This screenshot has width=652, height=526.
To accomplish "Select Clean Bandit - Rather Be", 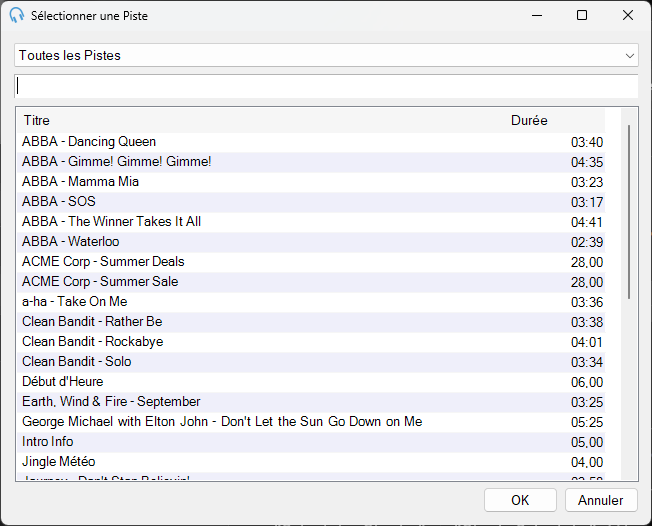I will (311, 322).
